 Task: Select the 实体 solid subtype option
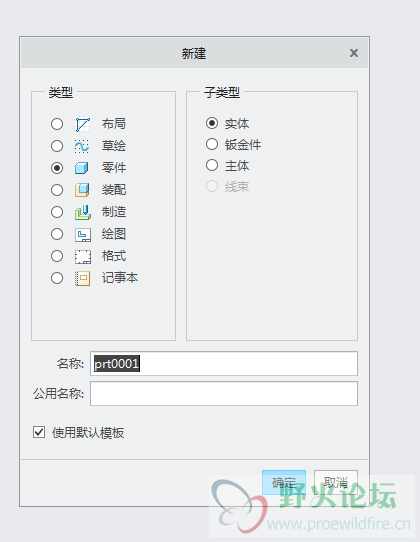[212, 123]
